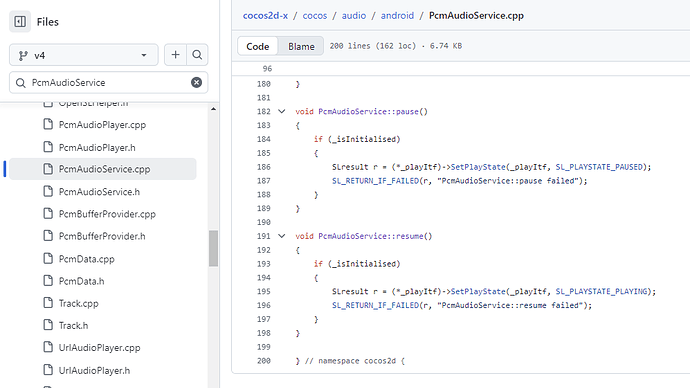The image size is (690, 388).
Task: Go to audio breadcrumb link
Action: tap(354, 15)
